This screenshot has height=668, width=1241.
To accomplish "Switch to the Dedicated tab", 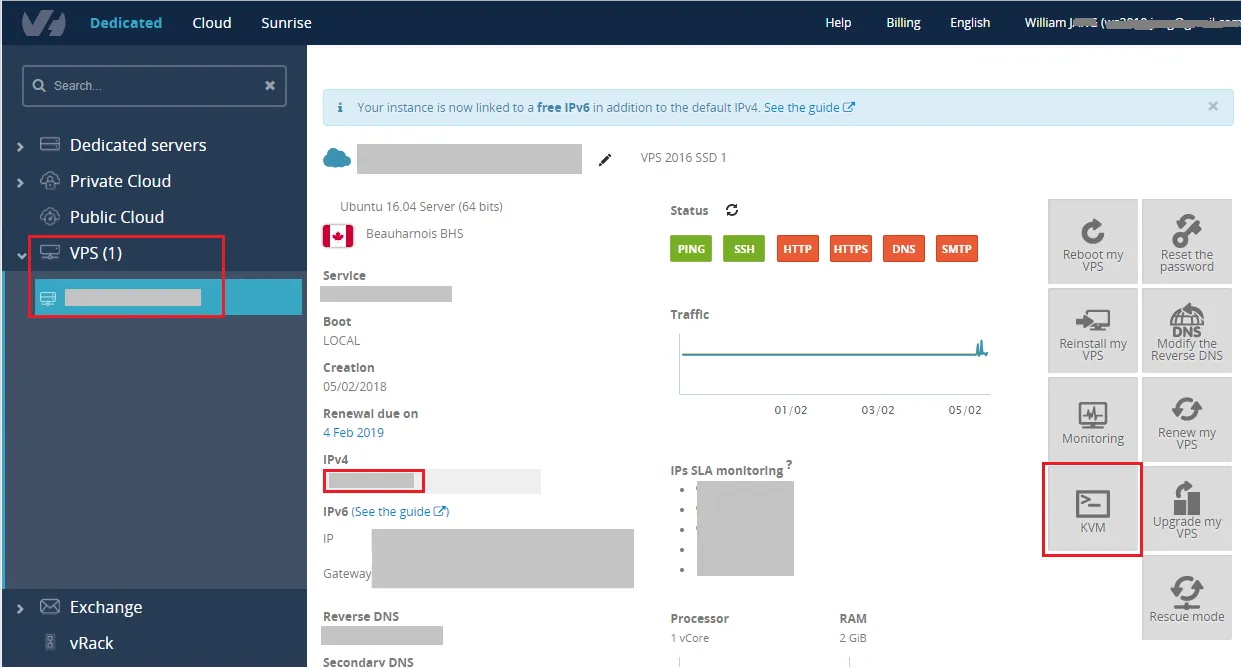I will pyautogui.click(x=126, y=22).
